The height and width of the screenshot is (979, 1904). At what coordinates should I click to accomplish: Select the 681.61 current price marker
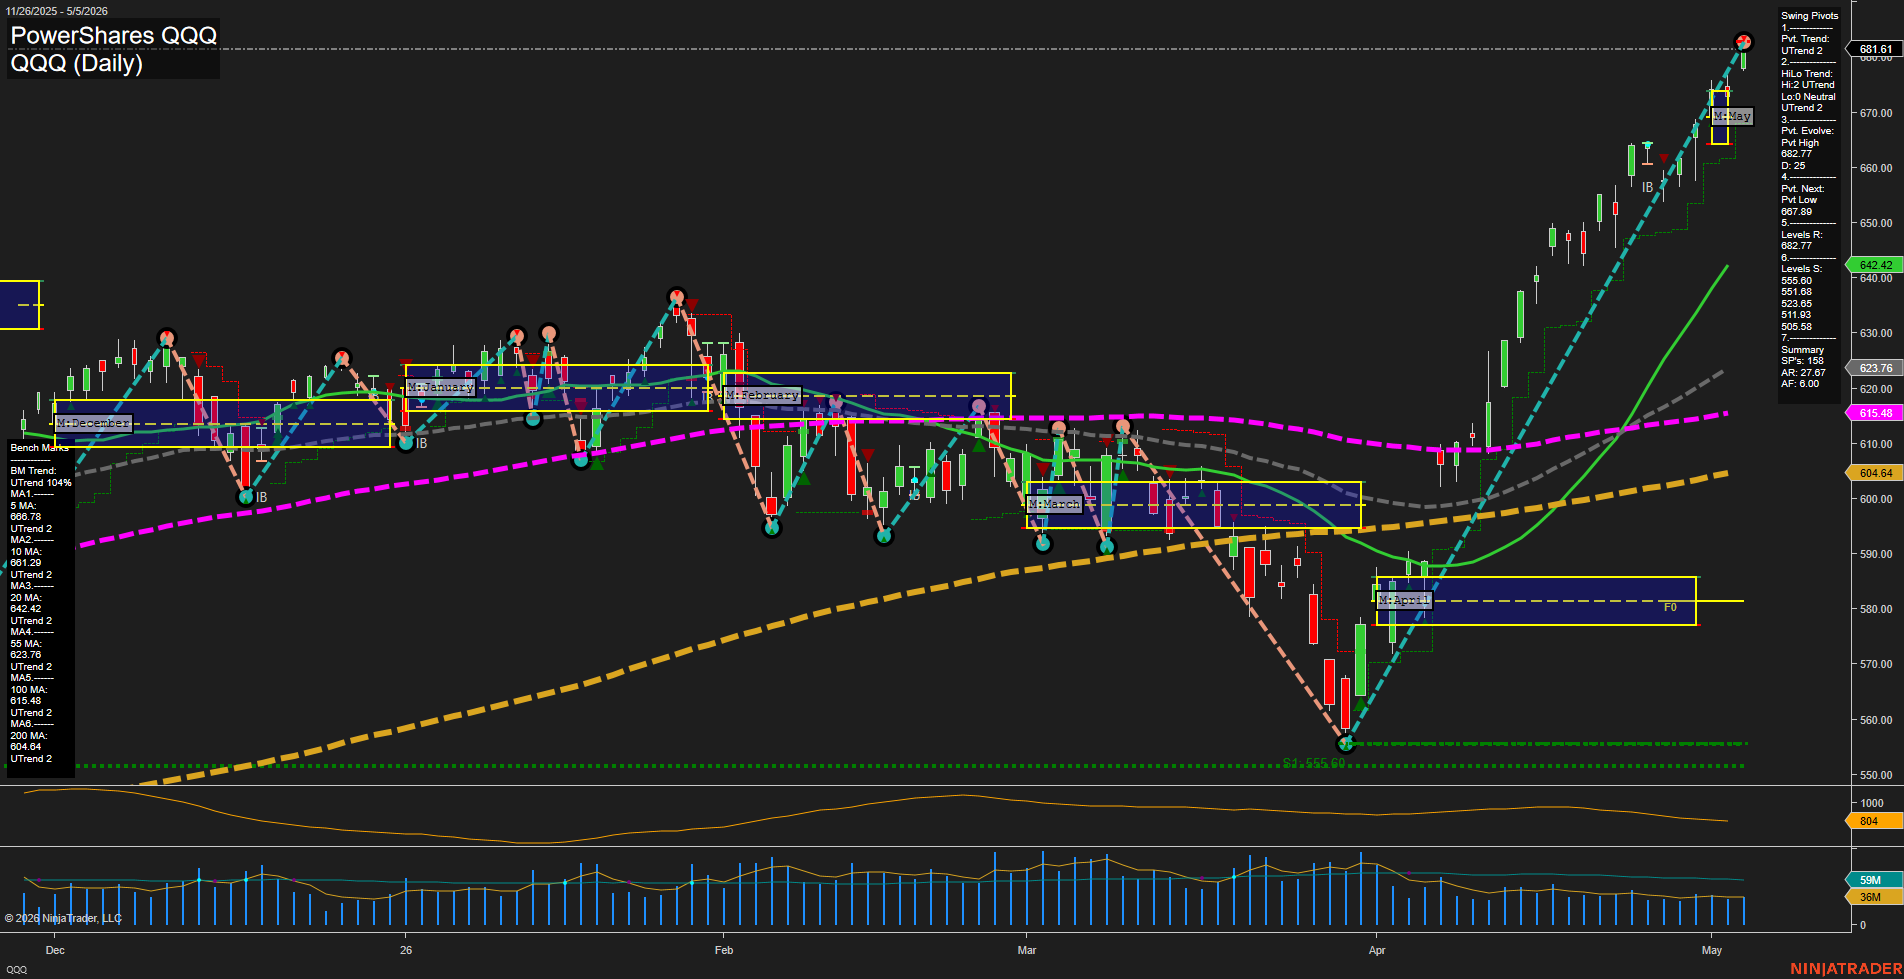(1875, 49)
